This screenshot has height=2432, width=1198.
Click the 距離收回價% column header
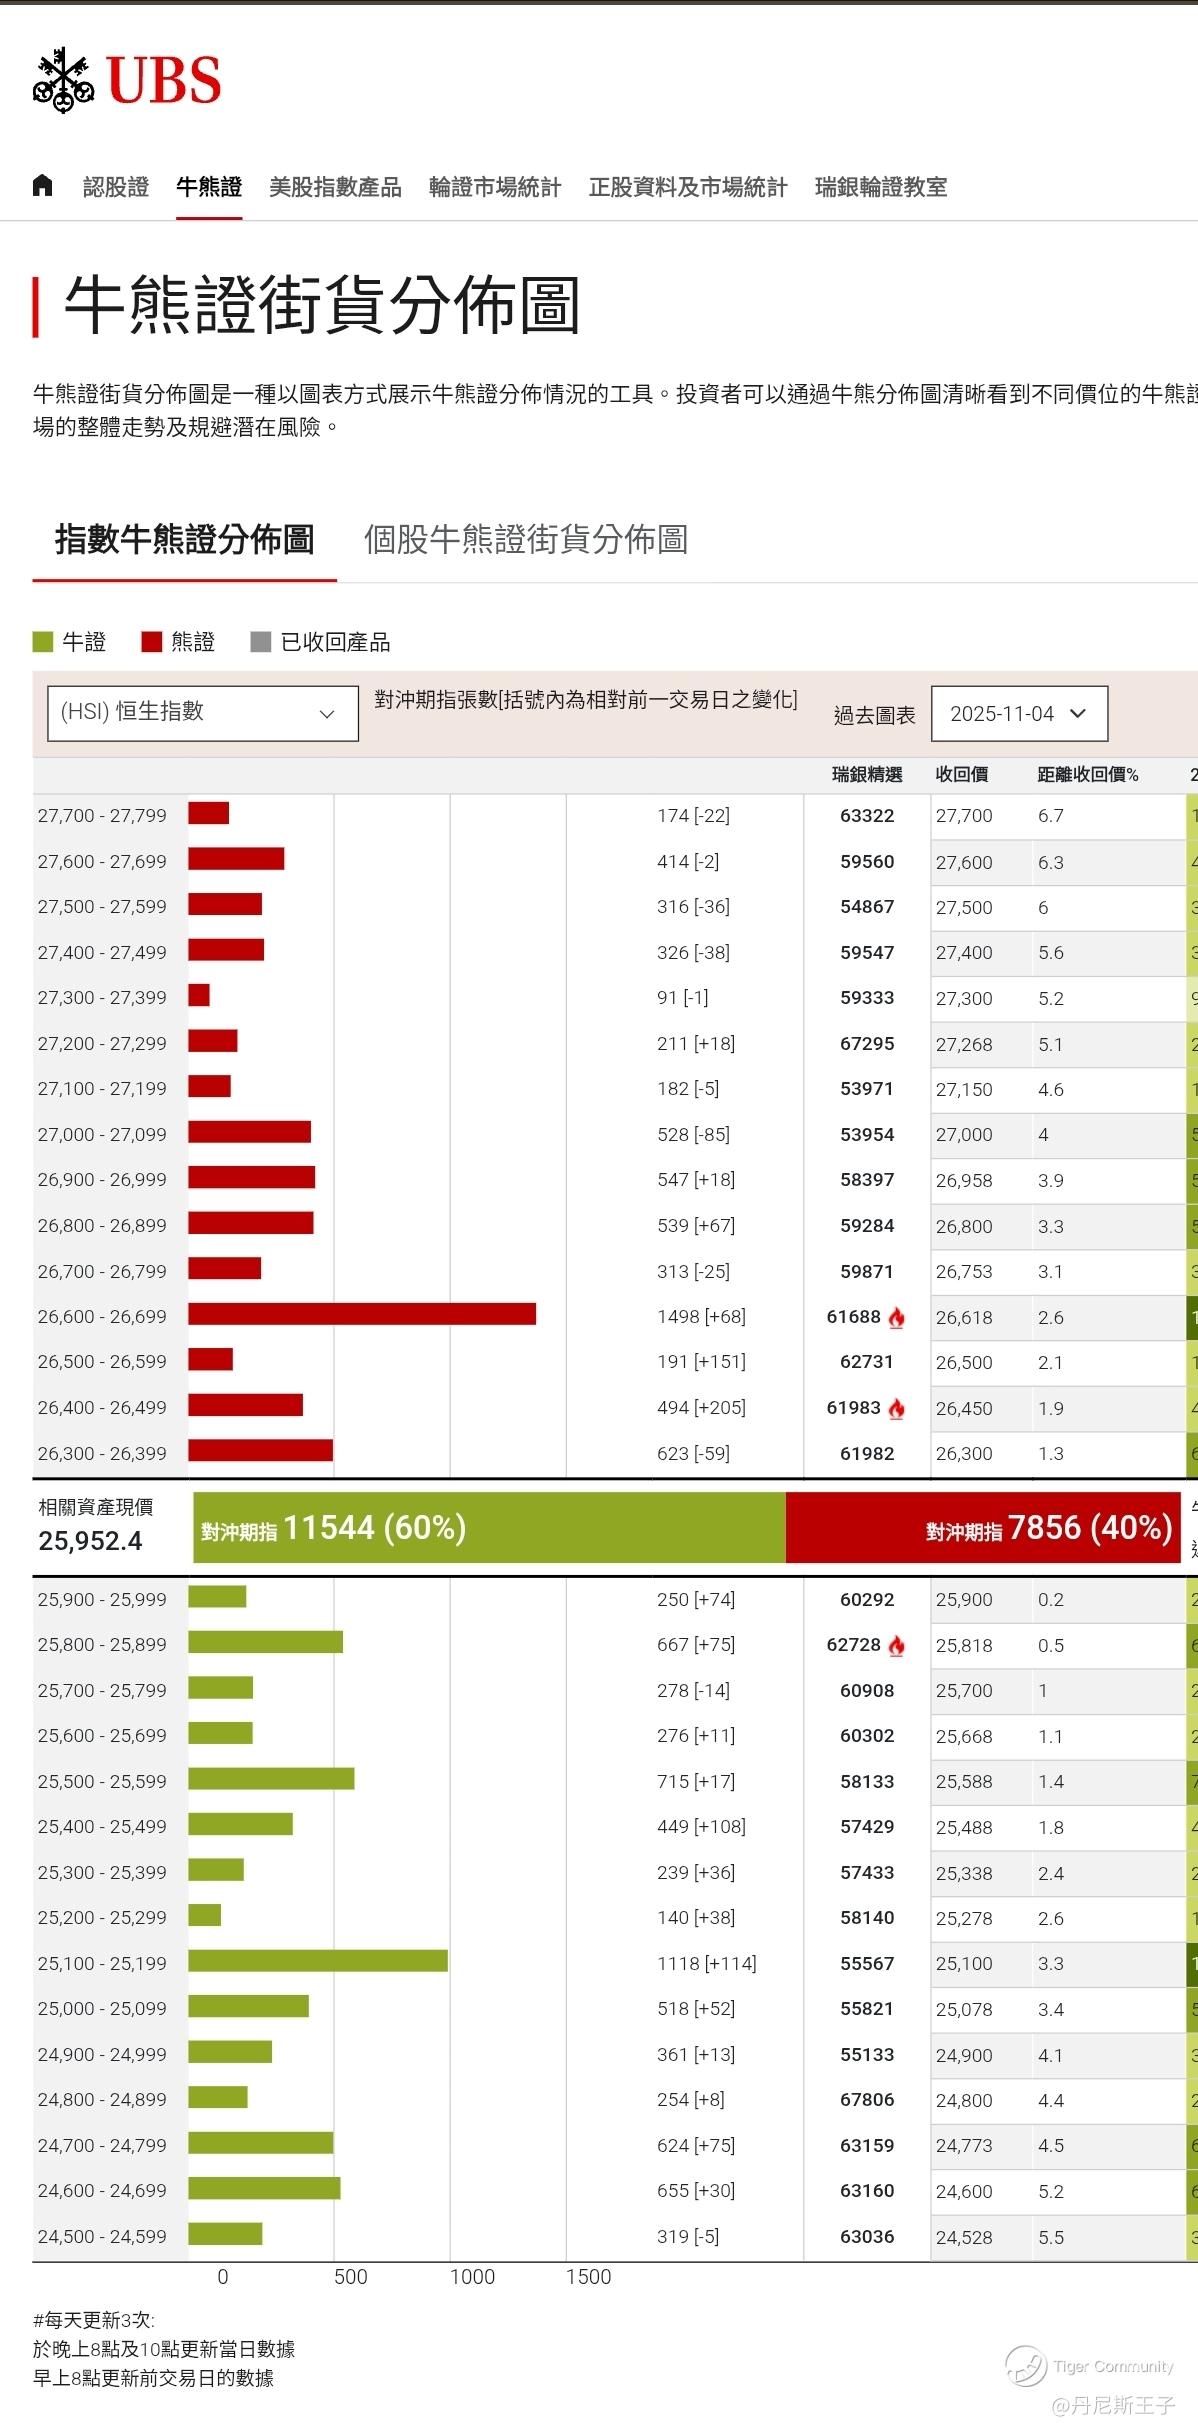pyautogui.click(x=1088, y=775)
